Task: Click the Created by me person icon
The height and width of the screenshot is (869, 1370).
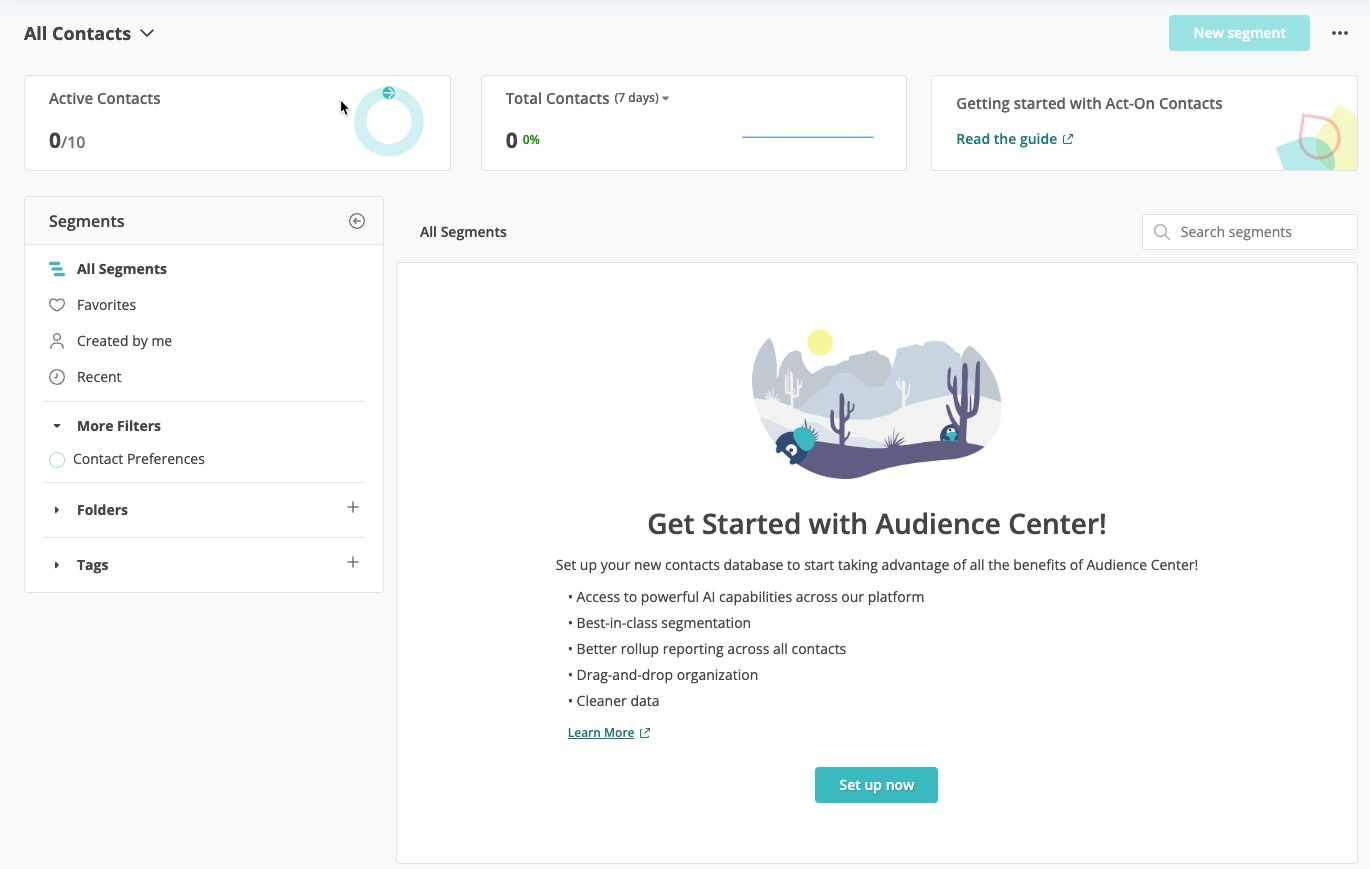Action: coord(57,341)
